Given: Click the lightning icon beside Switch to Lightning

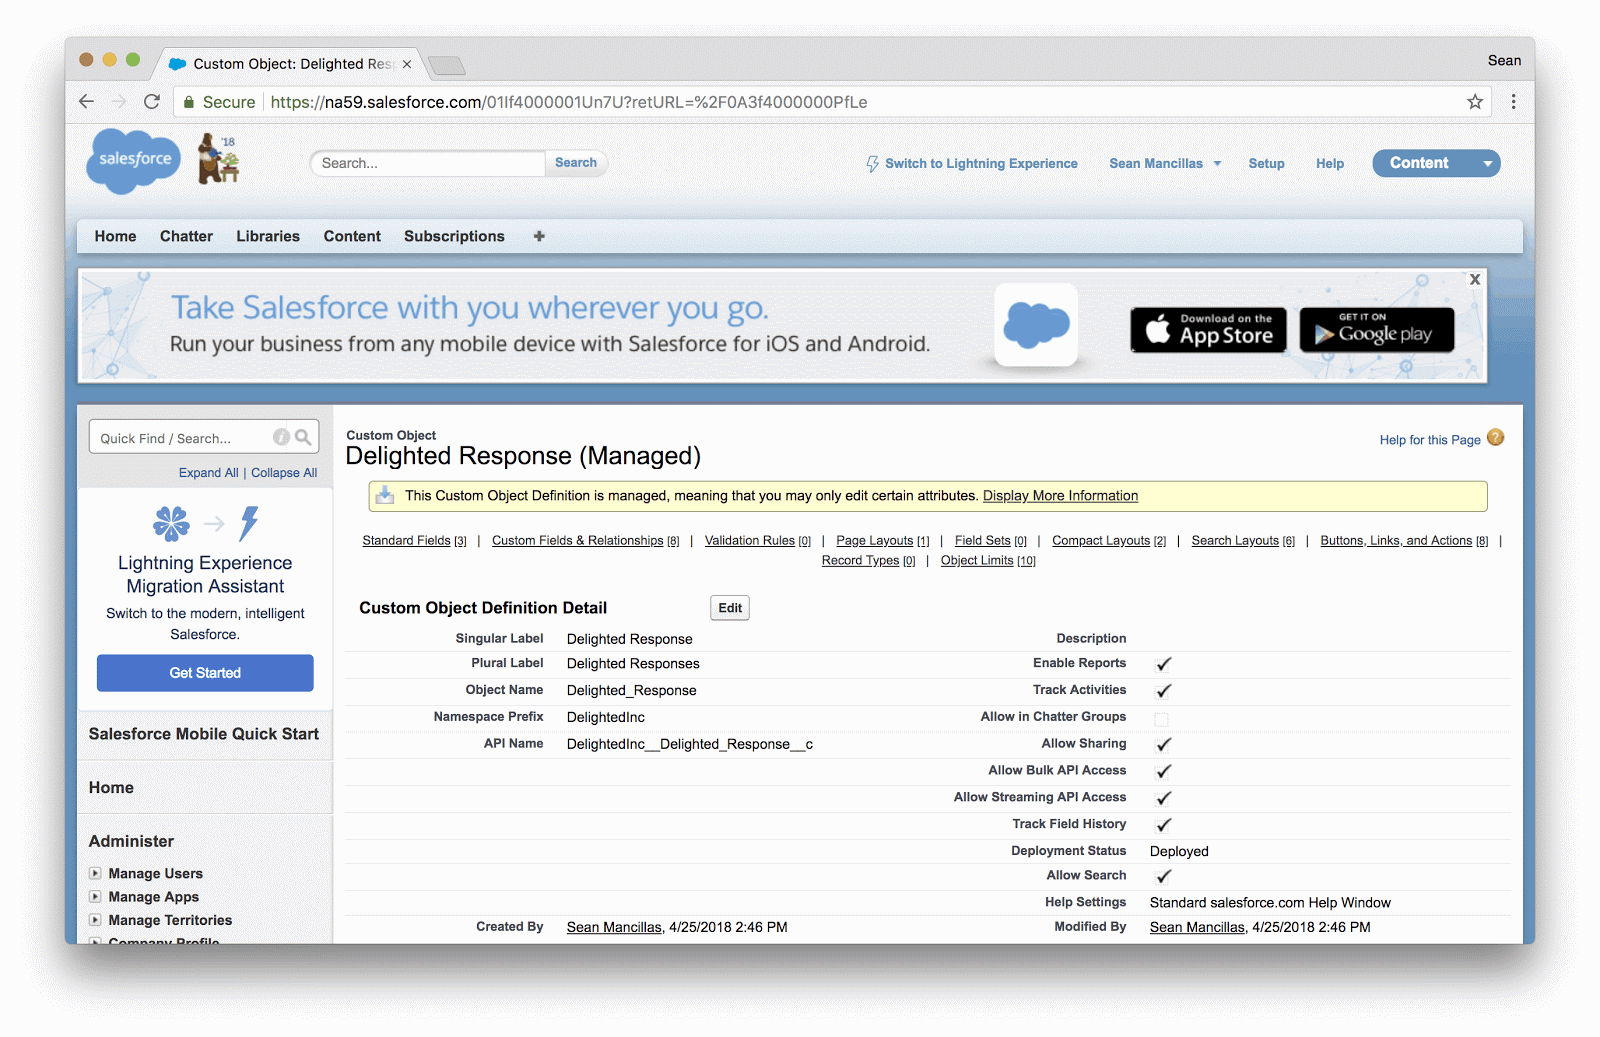Looking at the screenshot, I should tap(872, 164).
